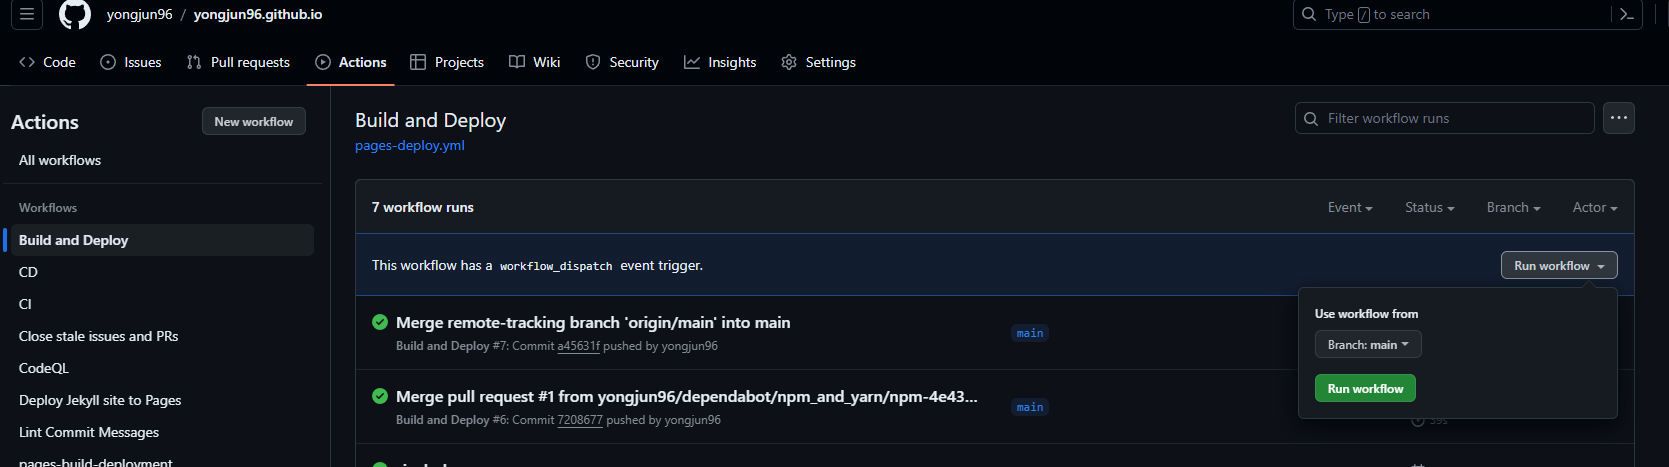1669x467 pixels.
Task: Expand the Status filter dropdown
Action: point(1429,207)
